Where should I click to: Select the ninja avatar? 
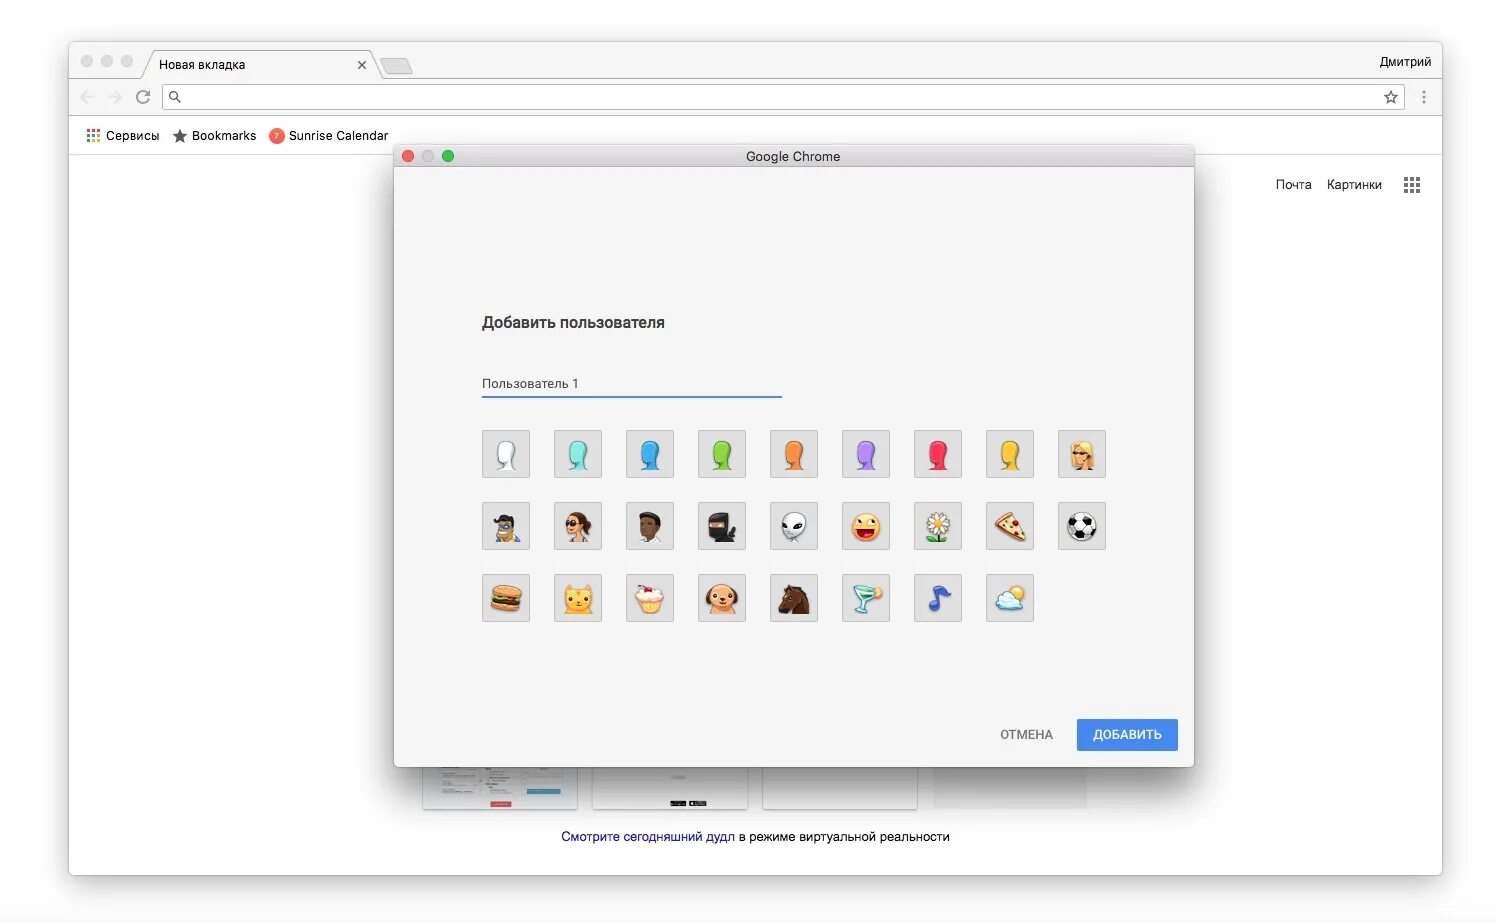pos(722,526)
